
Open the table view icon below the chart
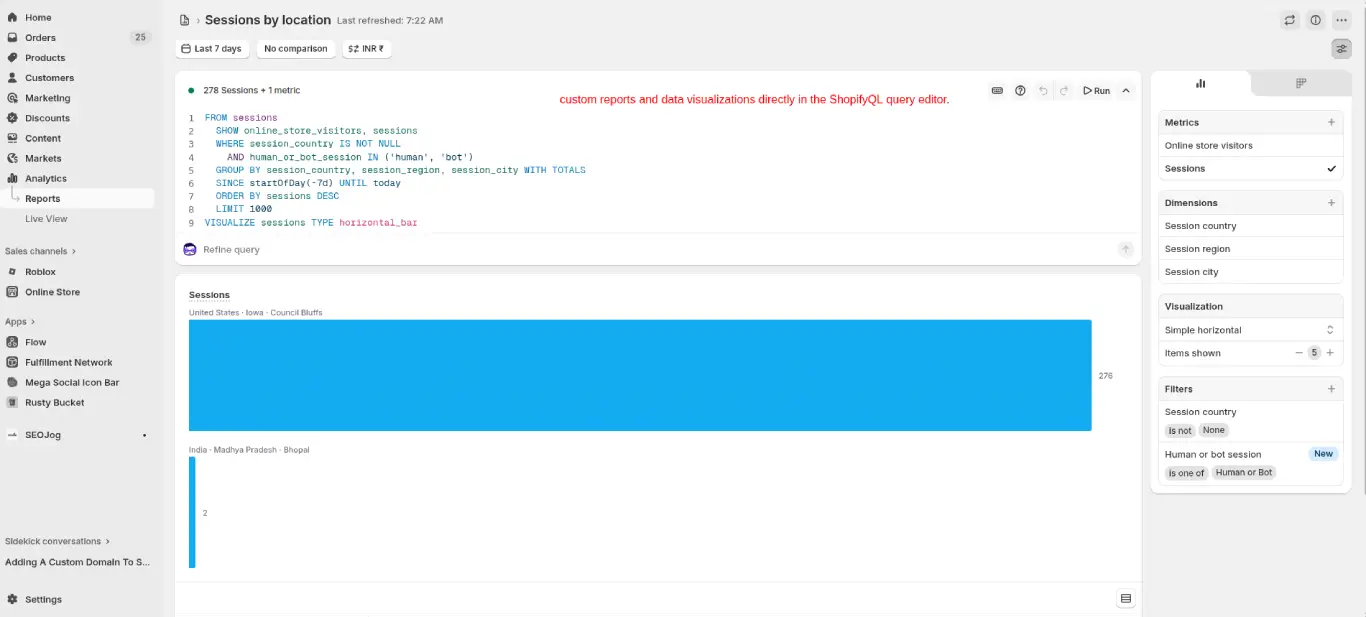(1125, 597)
